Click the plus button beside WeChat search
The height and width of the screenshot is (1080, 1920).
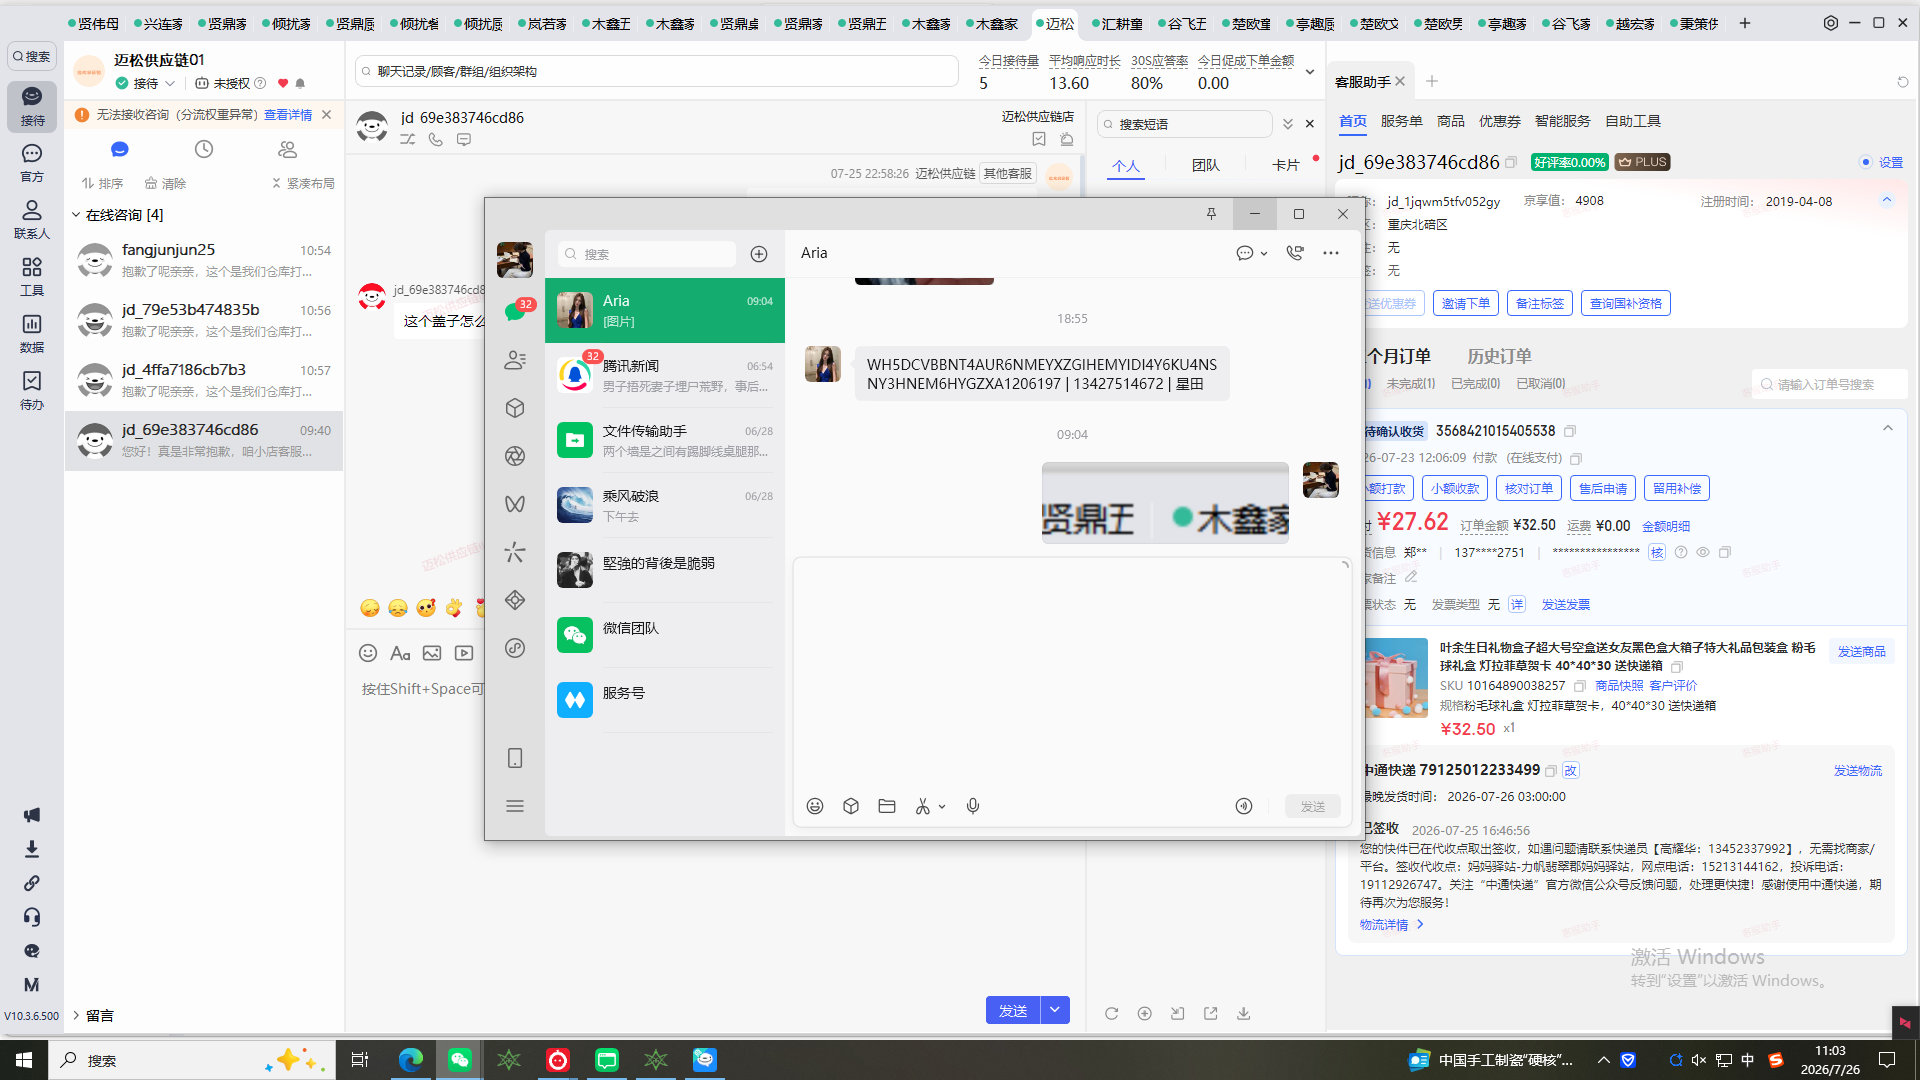(759, 254)
